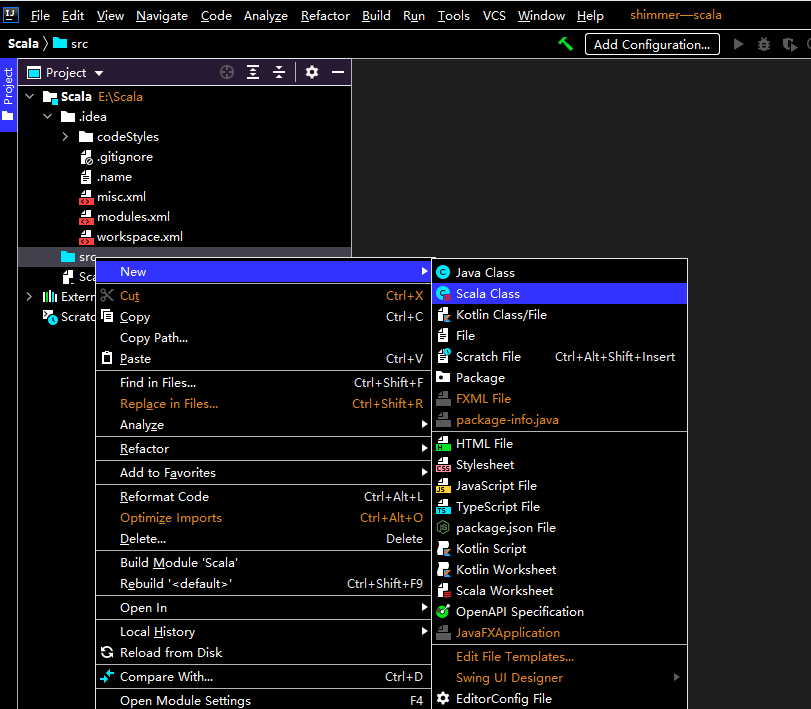Click the TypeScript File icon

(x=443, y=507)
